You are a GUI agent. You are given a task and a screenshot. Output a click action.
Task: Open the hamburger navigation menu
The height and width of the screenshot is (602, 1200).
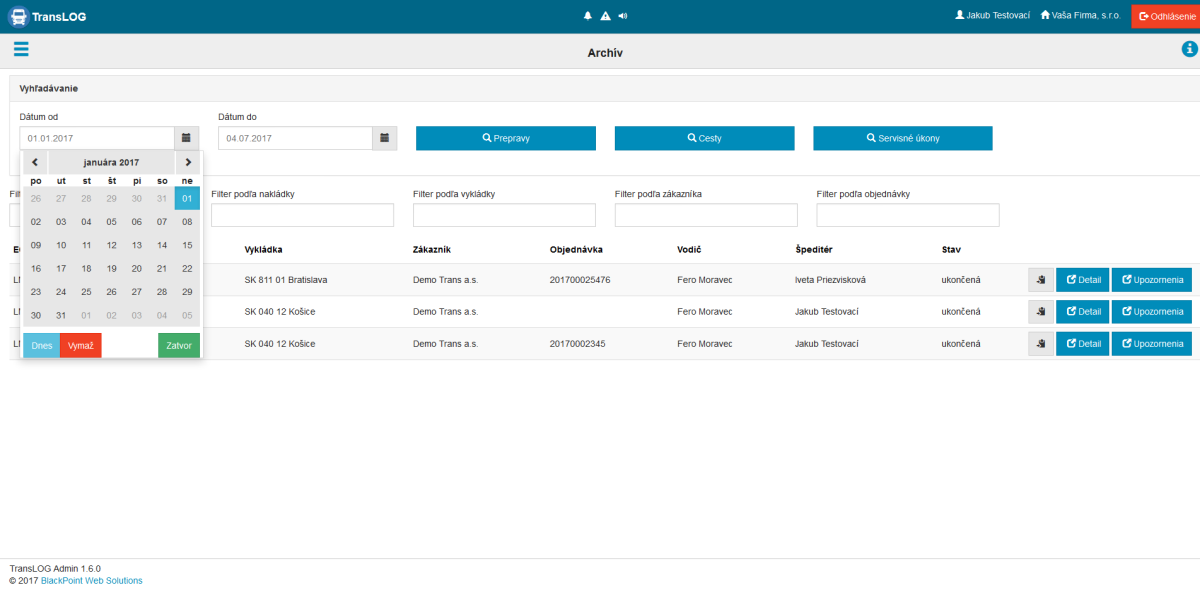(21, 50)
